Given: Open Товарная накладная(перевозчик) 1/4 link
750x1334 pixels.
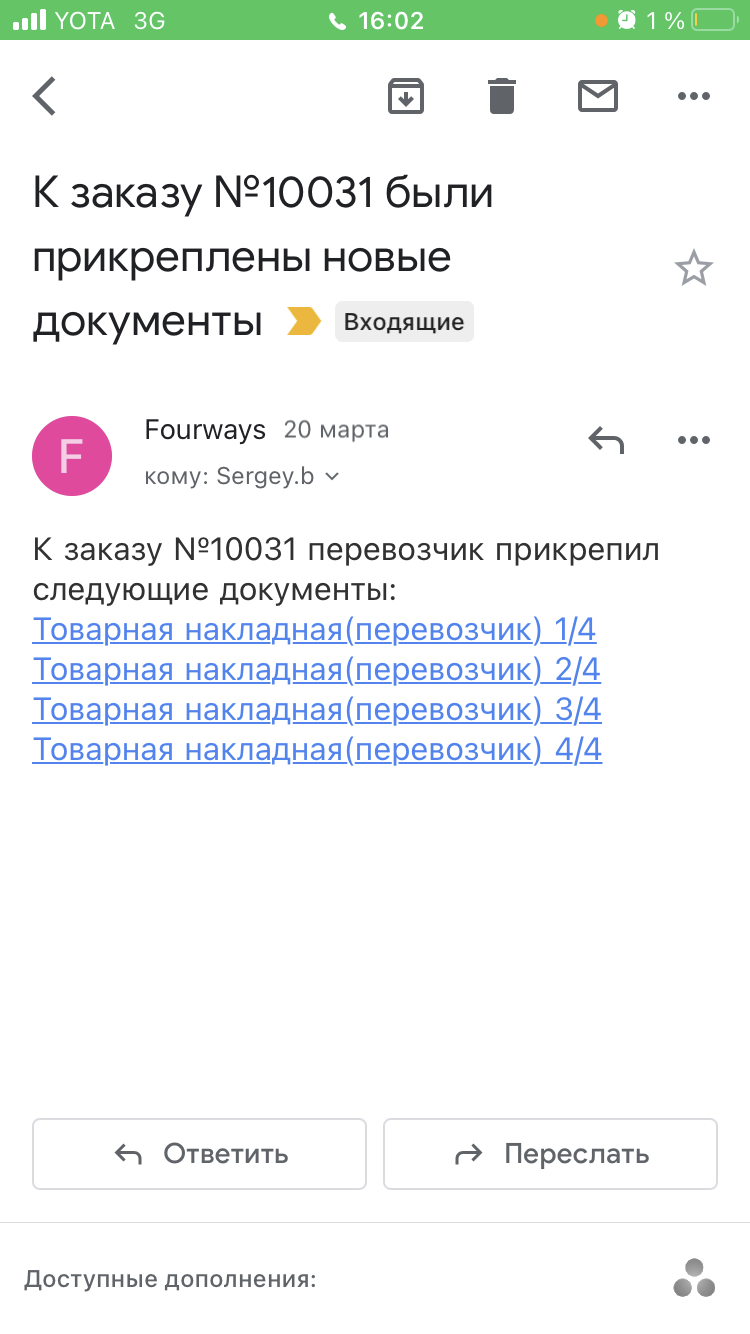Looking at the screenshot, I should [314, 630].
